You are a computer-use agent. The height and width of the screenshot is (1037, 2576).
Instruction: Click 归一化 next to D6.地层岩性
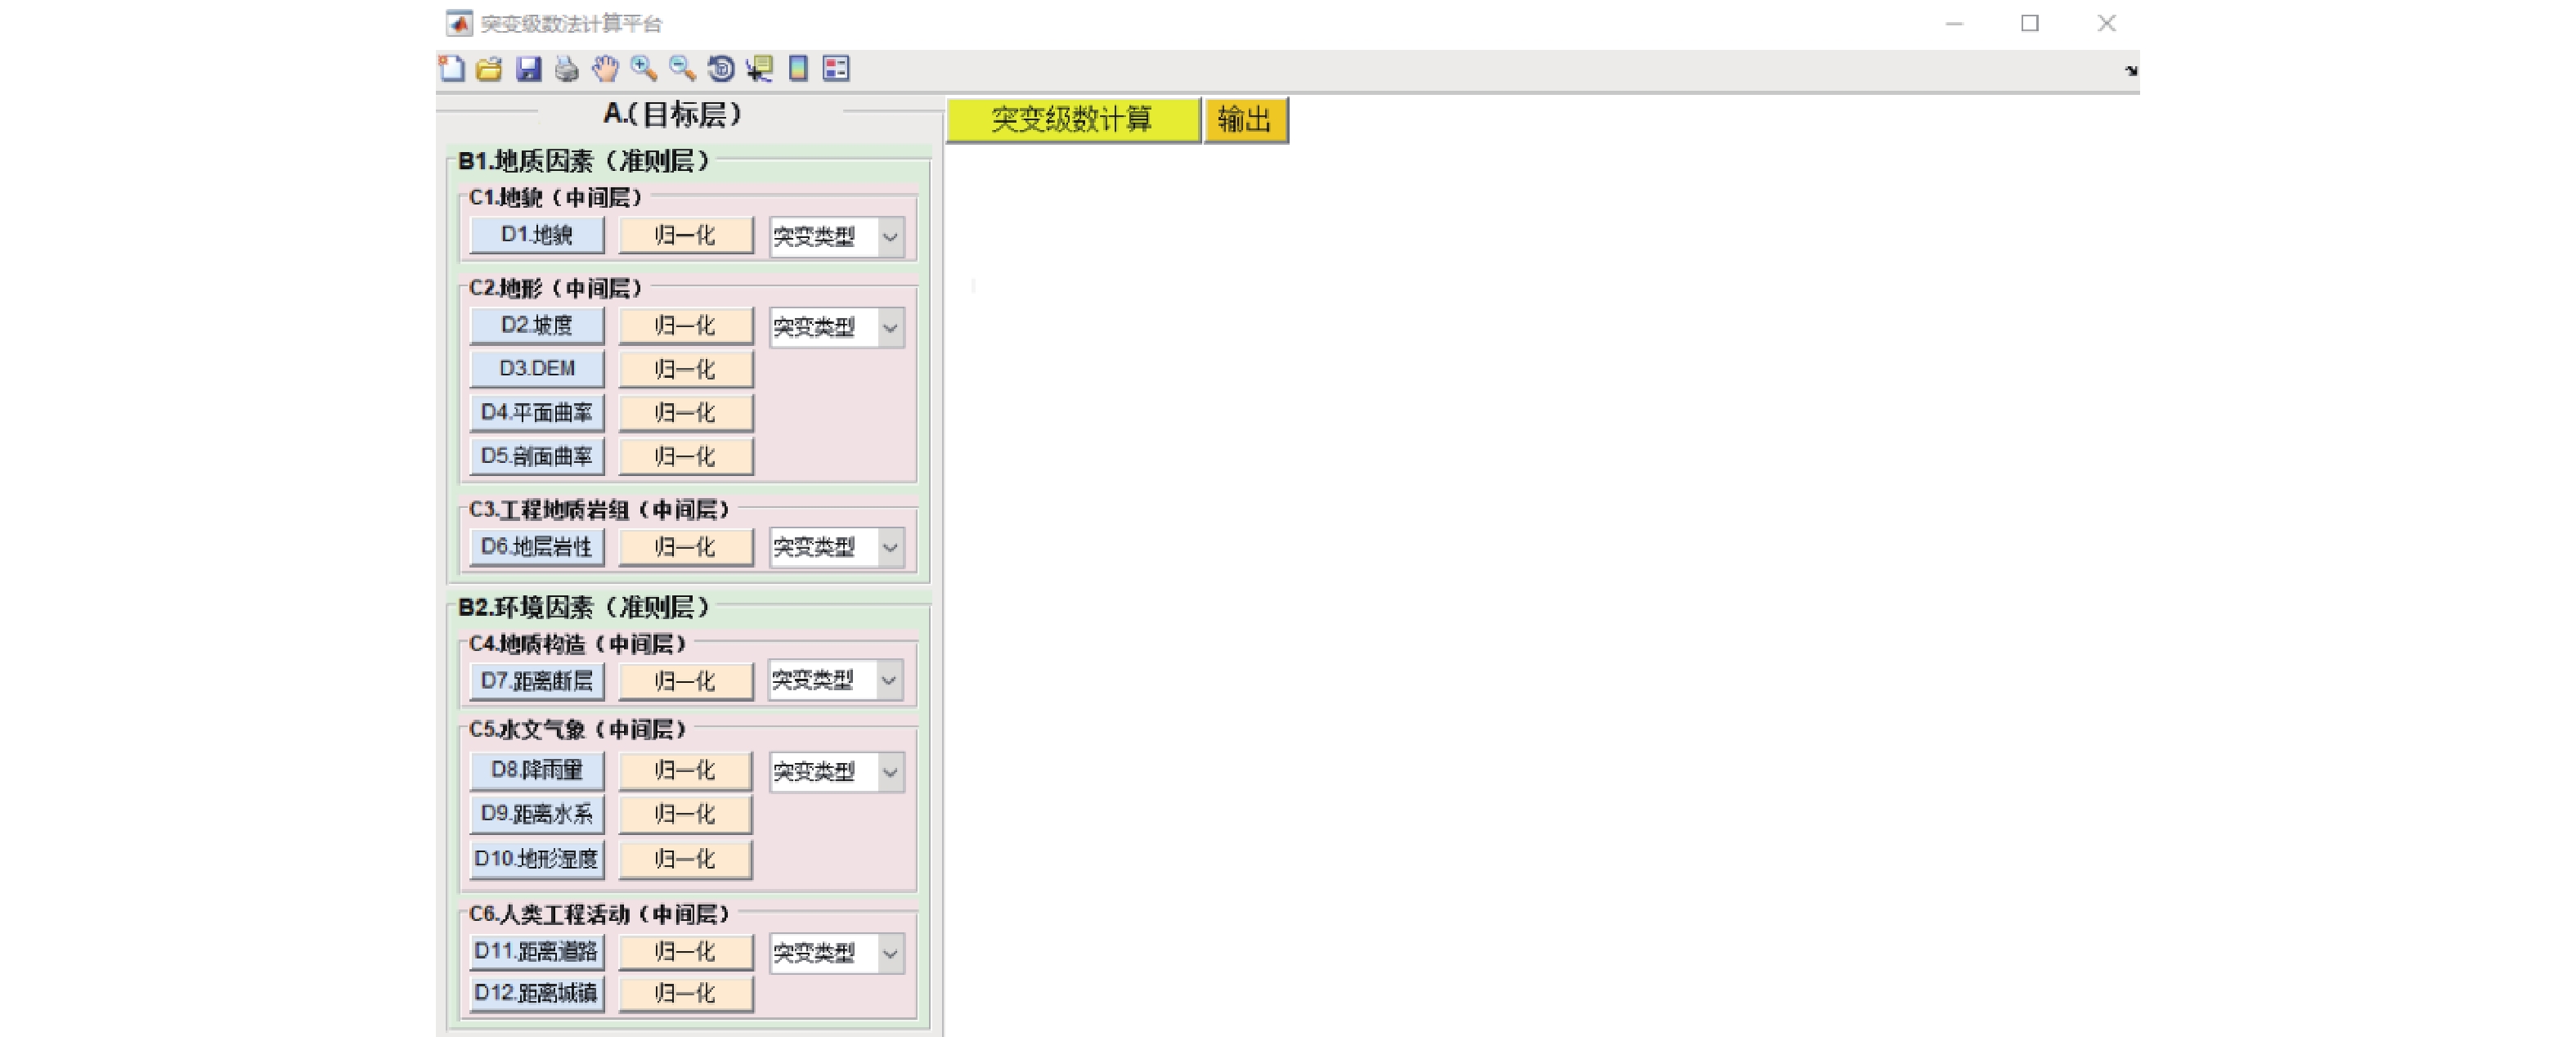(685, 547)
